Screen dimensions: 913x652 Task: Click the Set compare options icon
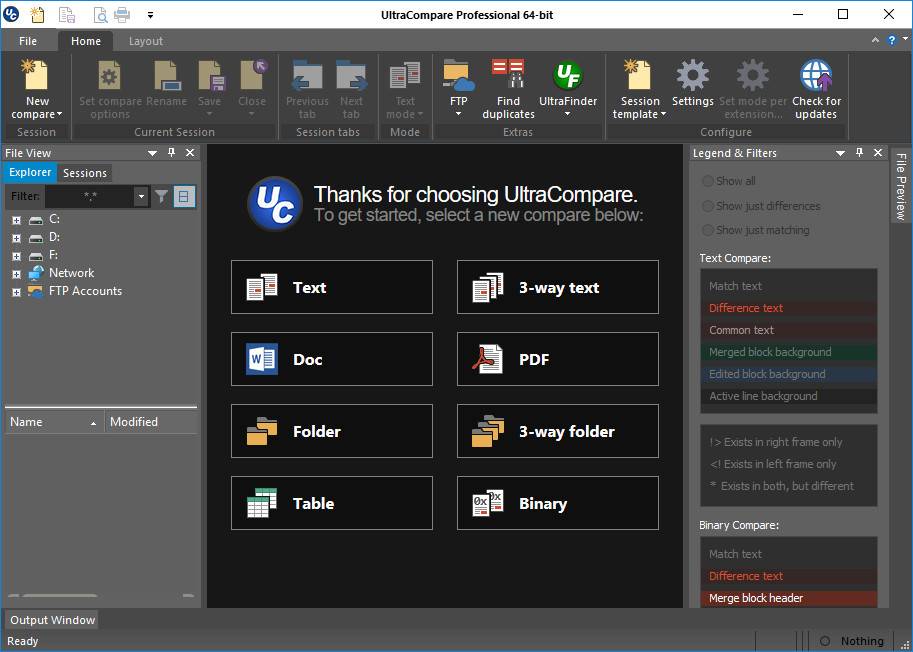tap(109, 76)
